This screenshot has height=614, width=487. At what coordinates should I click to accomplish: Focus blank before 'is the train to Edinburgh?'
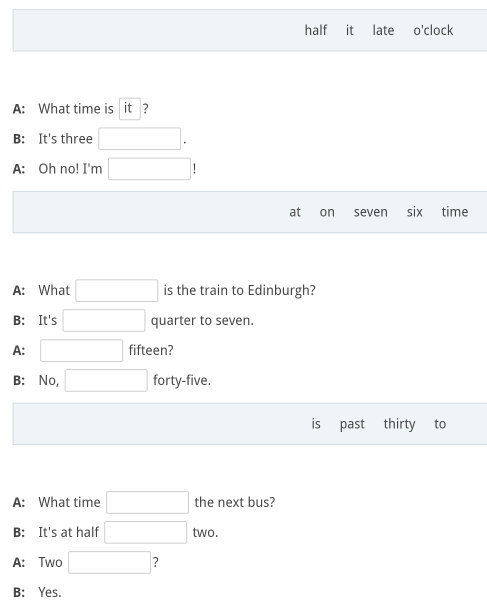click(x=117, y=291)
